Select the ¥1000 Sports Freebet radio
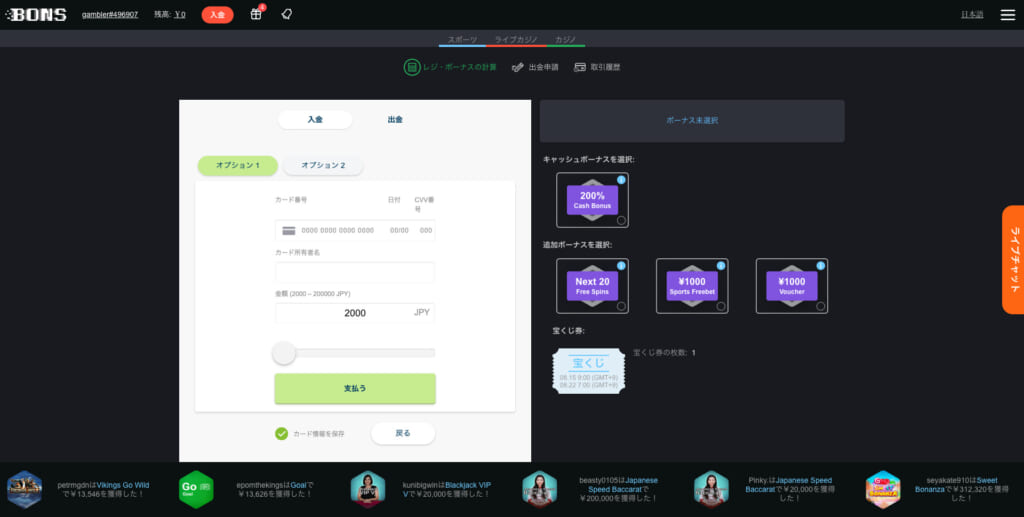 tap(721, 306)
